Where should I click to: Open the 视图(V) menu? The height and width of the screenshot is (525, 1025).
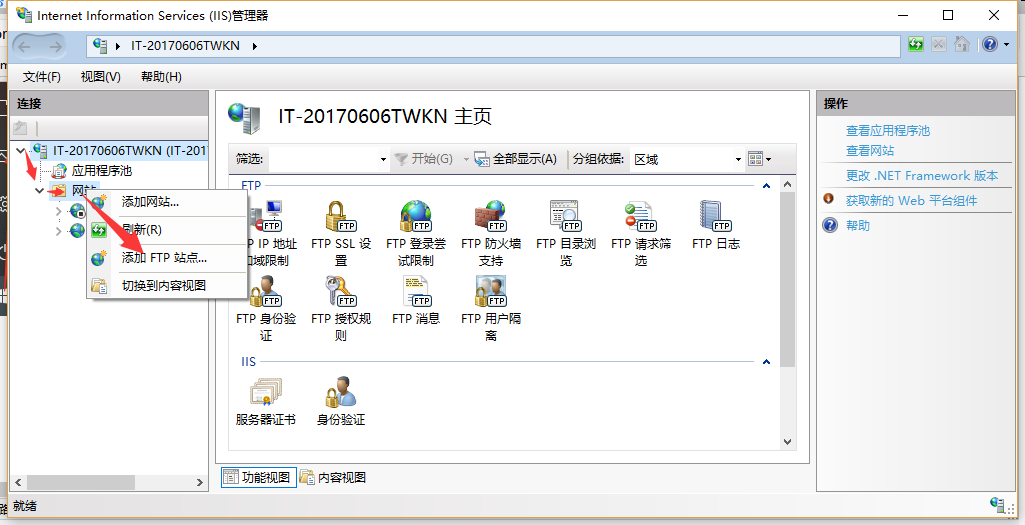(101, 77)
